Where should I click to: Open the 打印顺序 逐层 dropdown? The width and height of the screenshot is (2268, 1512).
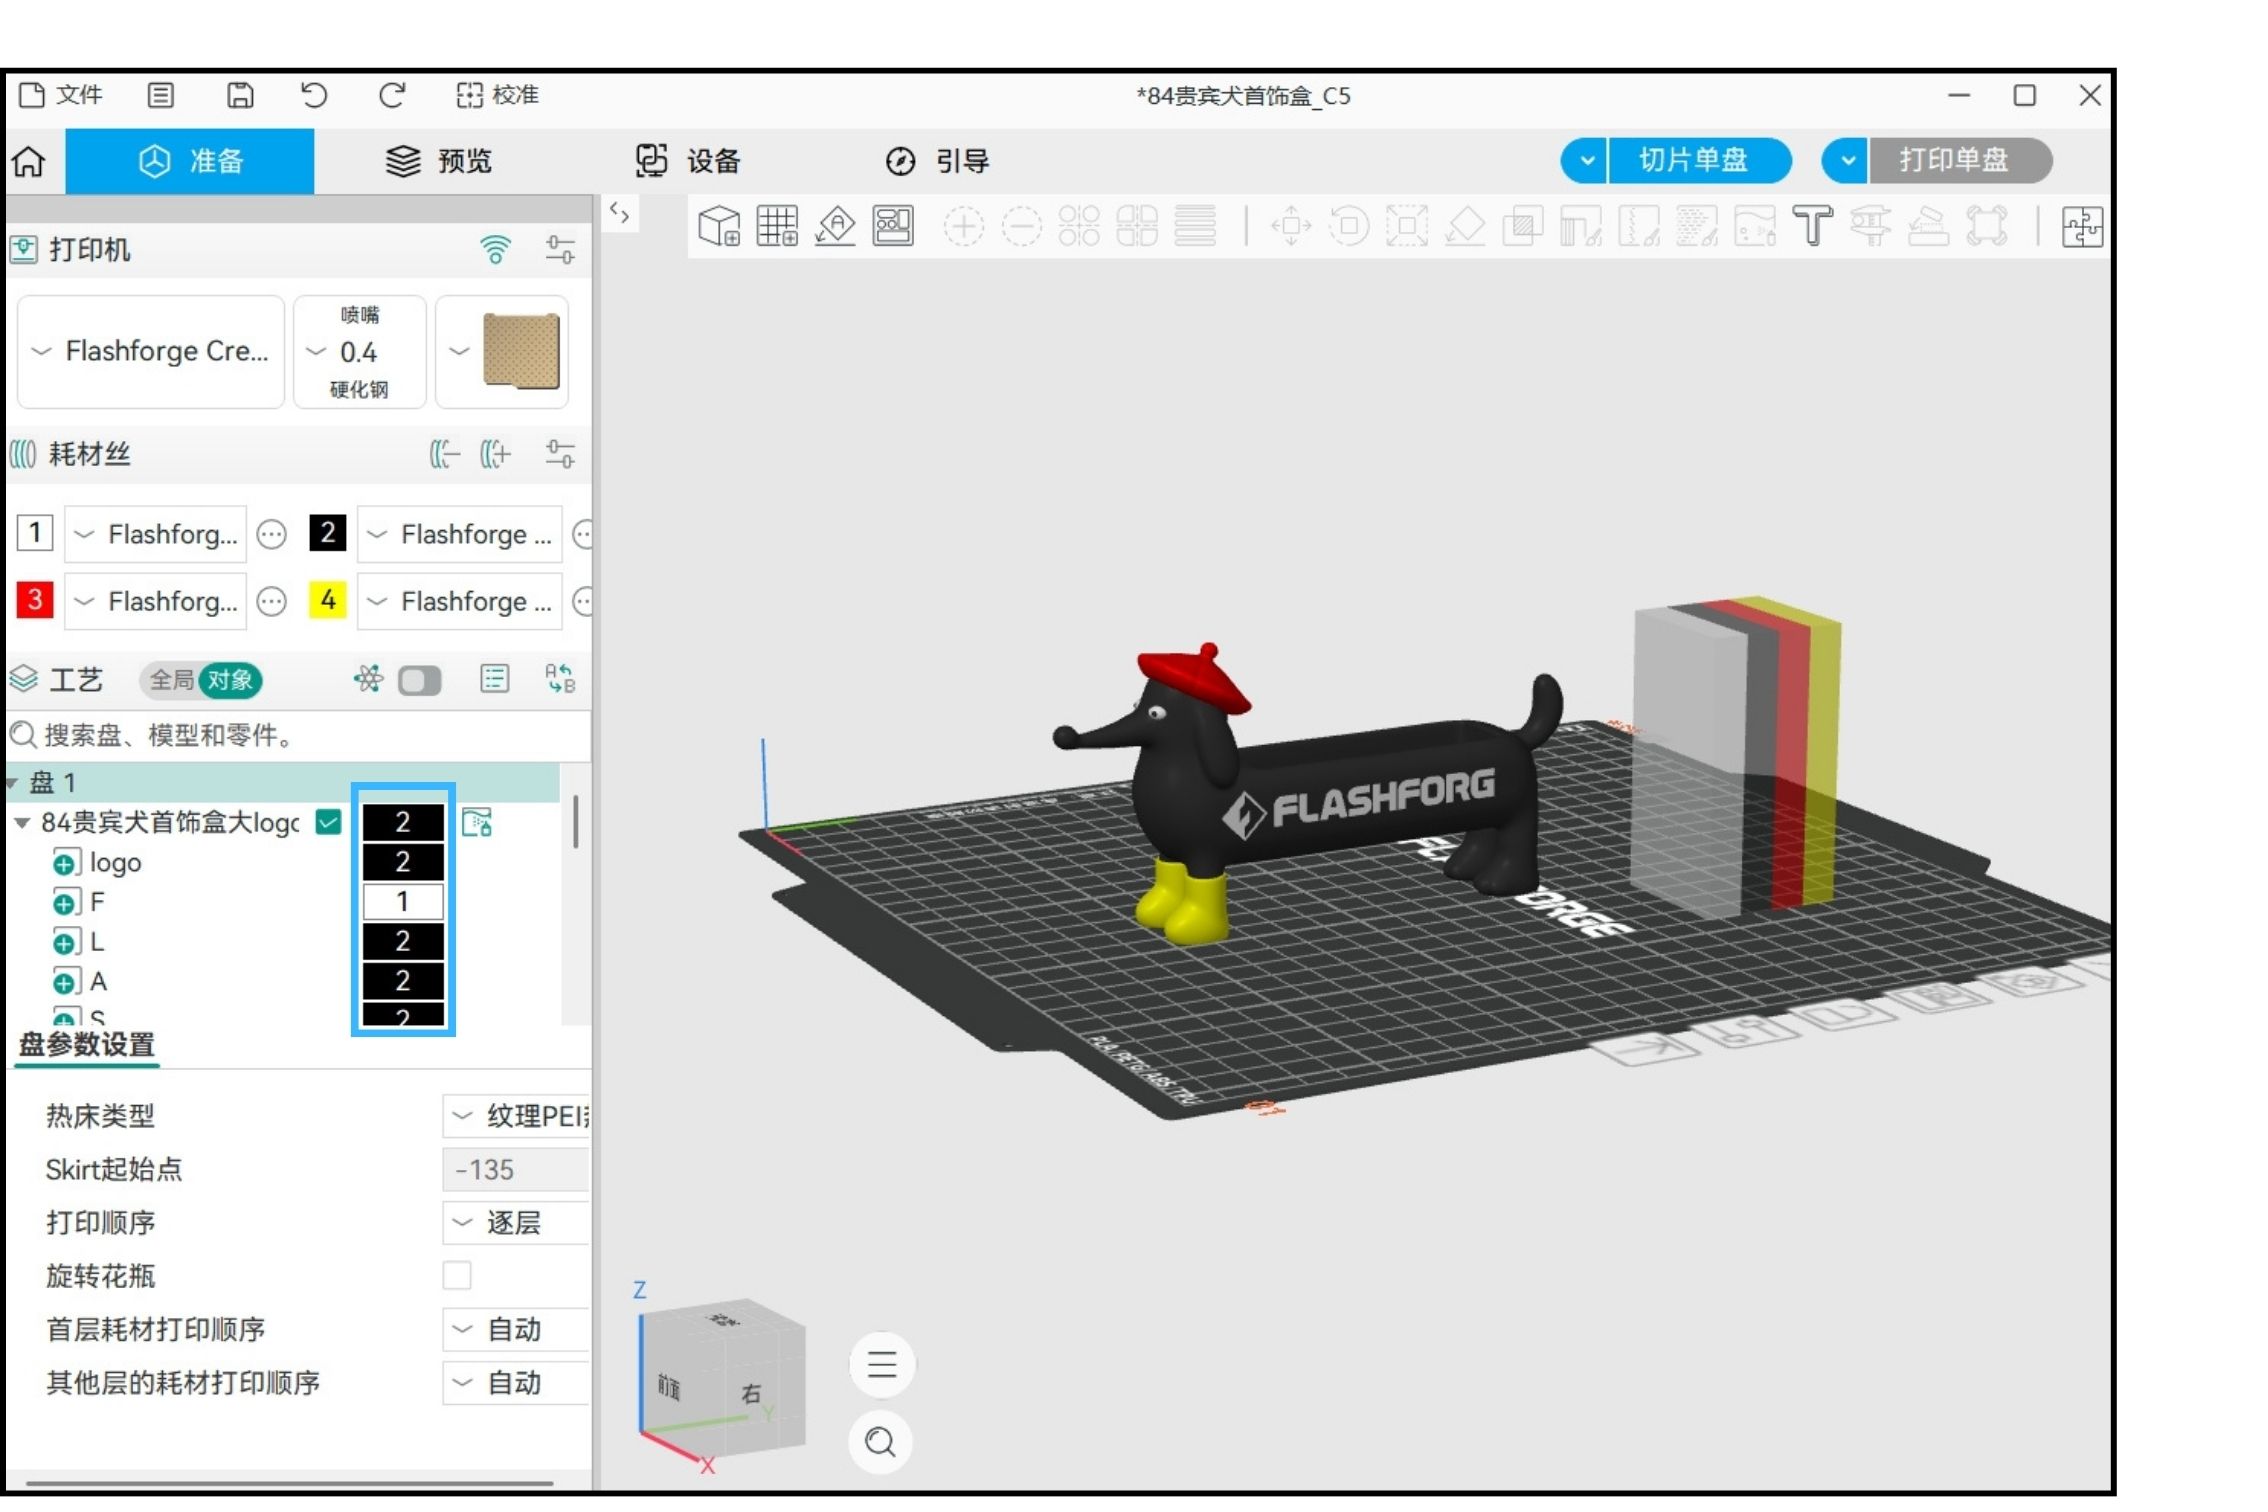[516, 1222]
